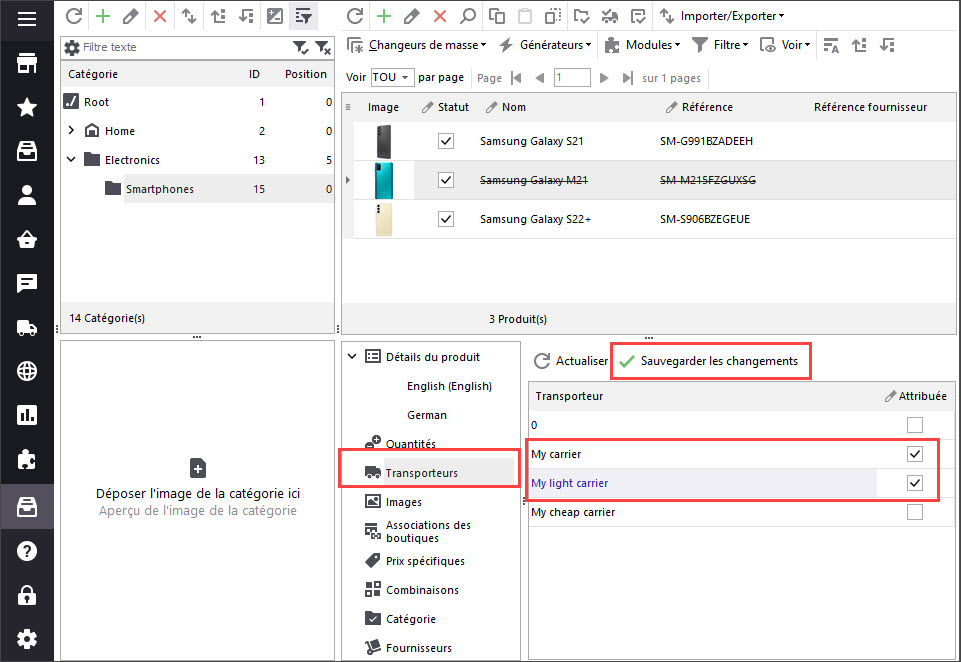Viewport: 961px width, 662px height.
Task: Open settings gear in sidebar
Action: pos(27,639)
